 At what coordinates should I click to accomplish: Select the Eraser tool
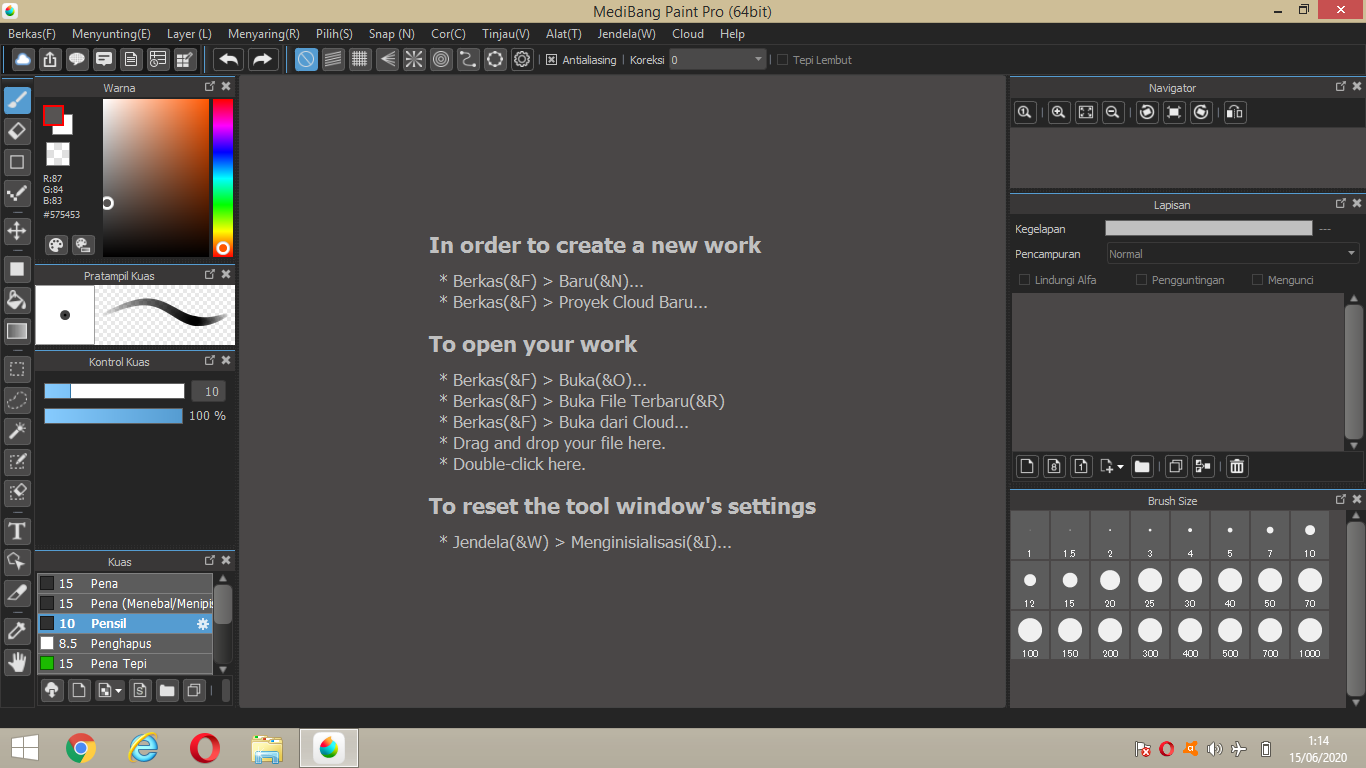click(17, 131)
